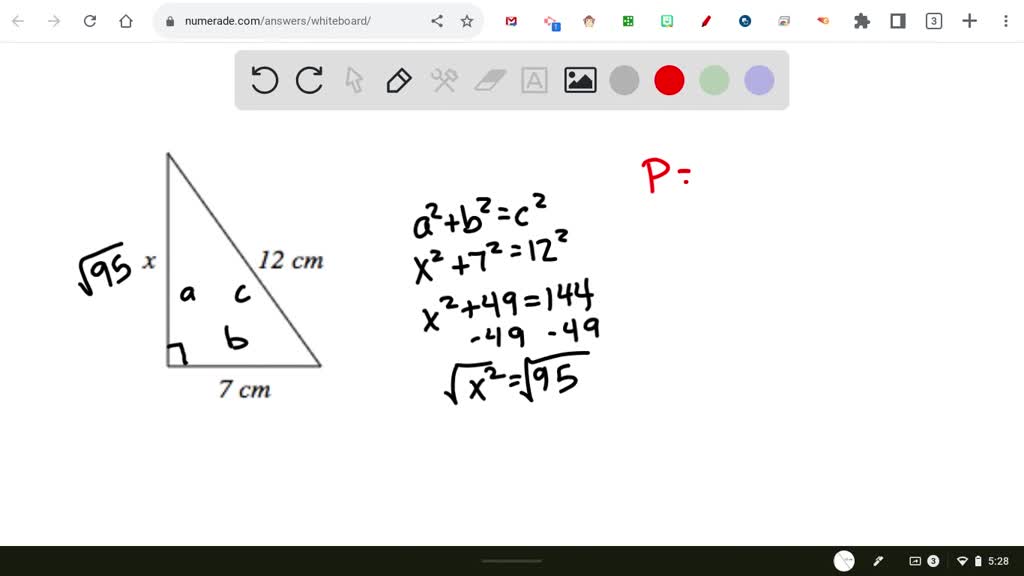Select the Pen drawing tool
Screen dimensions: 1024x576
click(399, 80)
